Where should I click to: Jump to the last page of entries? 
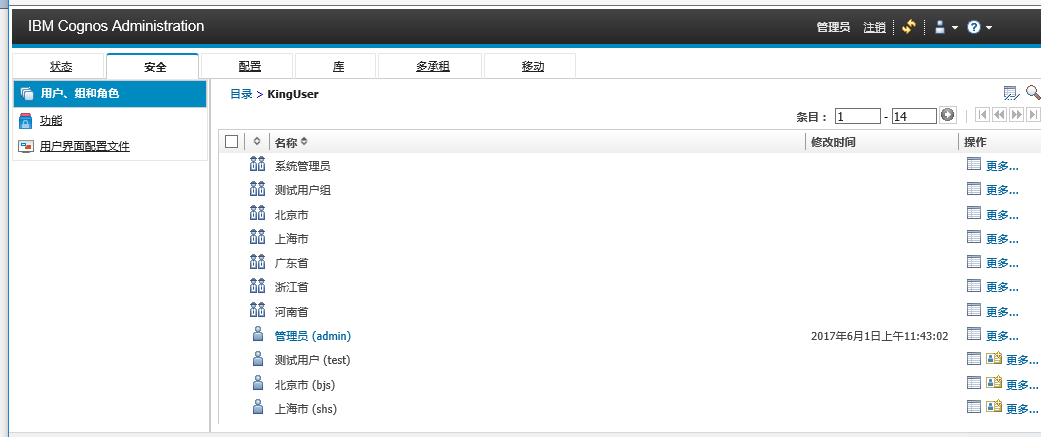[x=1032, y=115]
